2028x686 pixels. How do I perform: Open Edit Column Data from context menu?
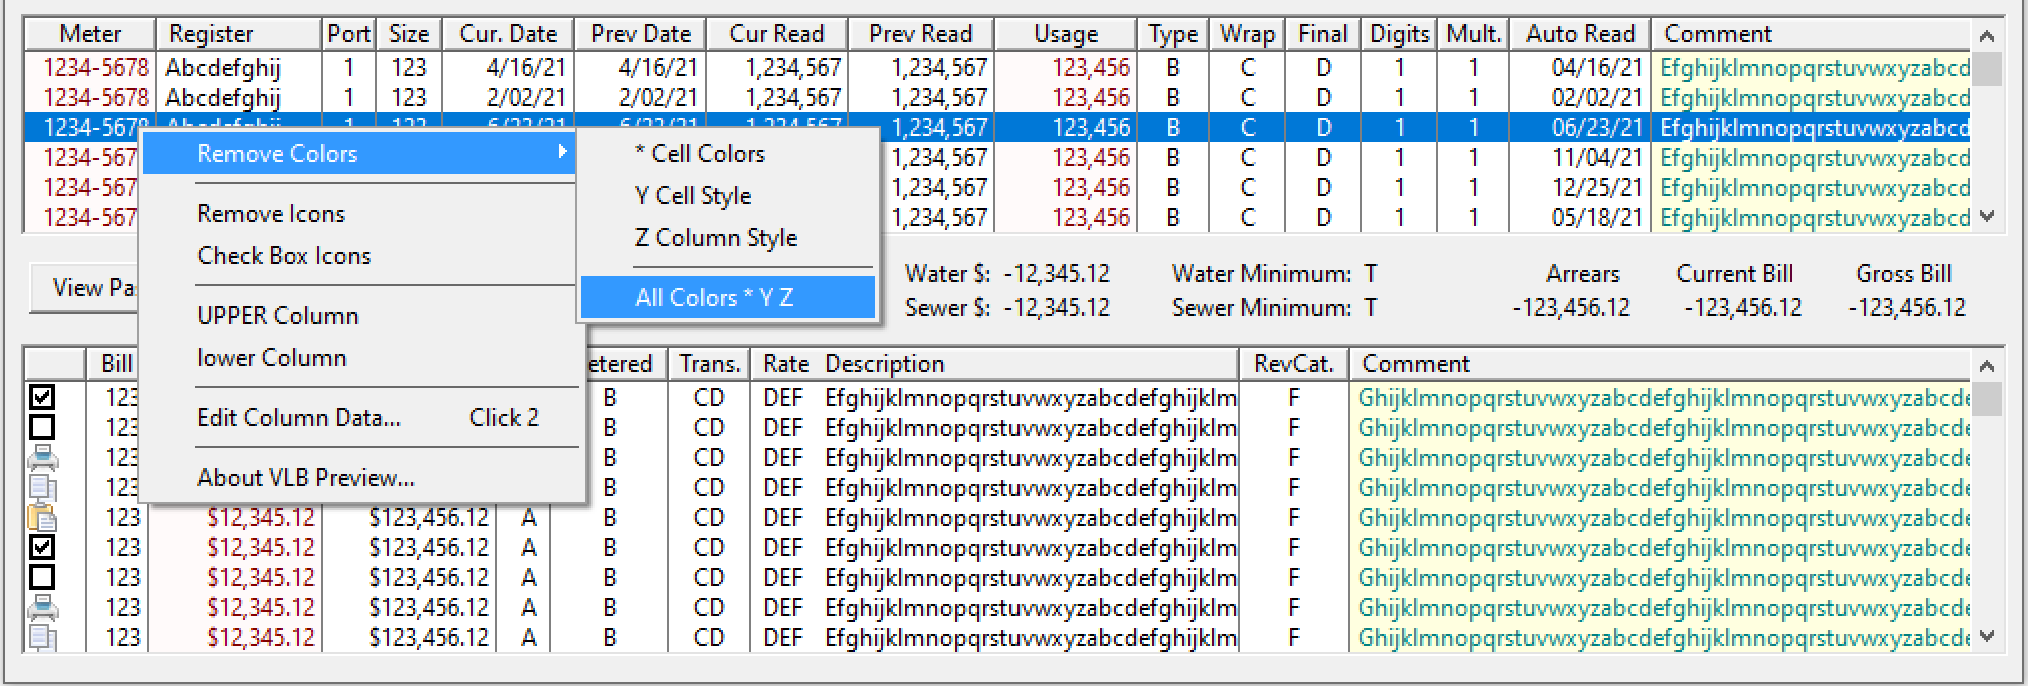click(x=299, y=418)
